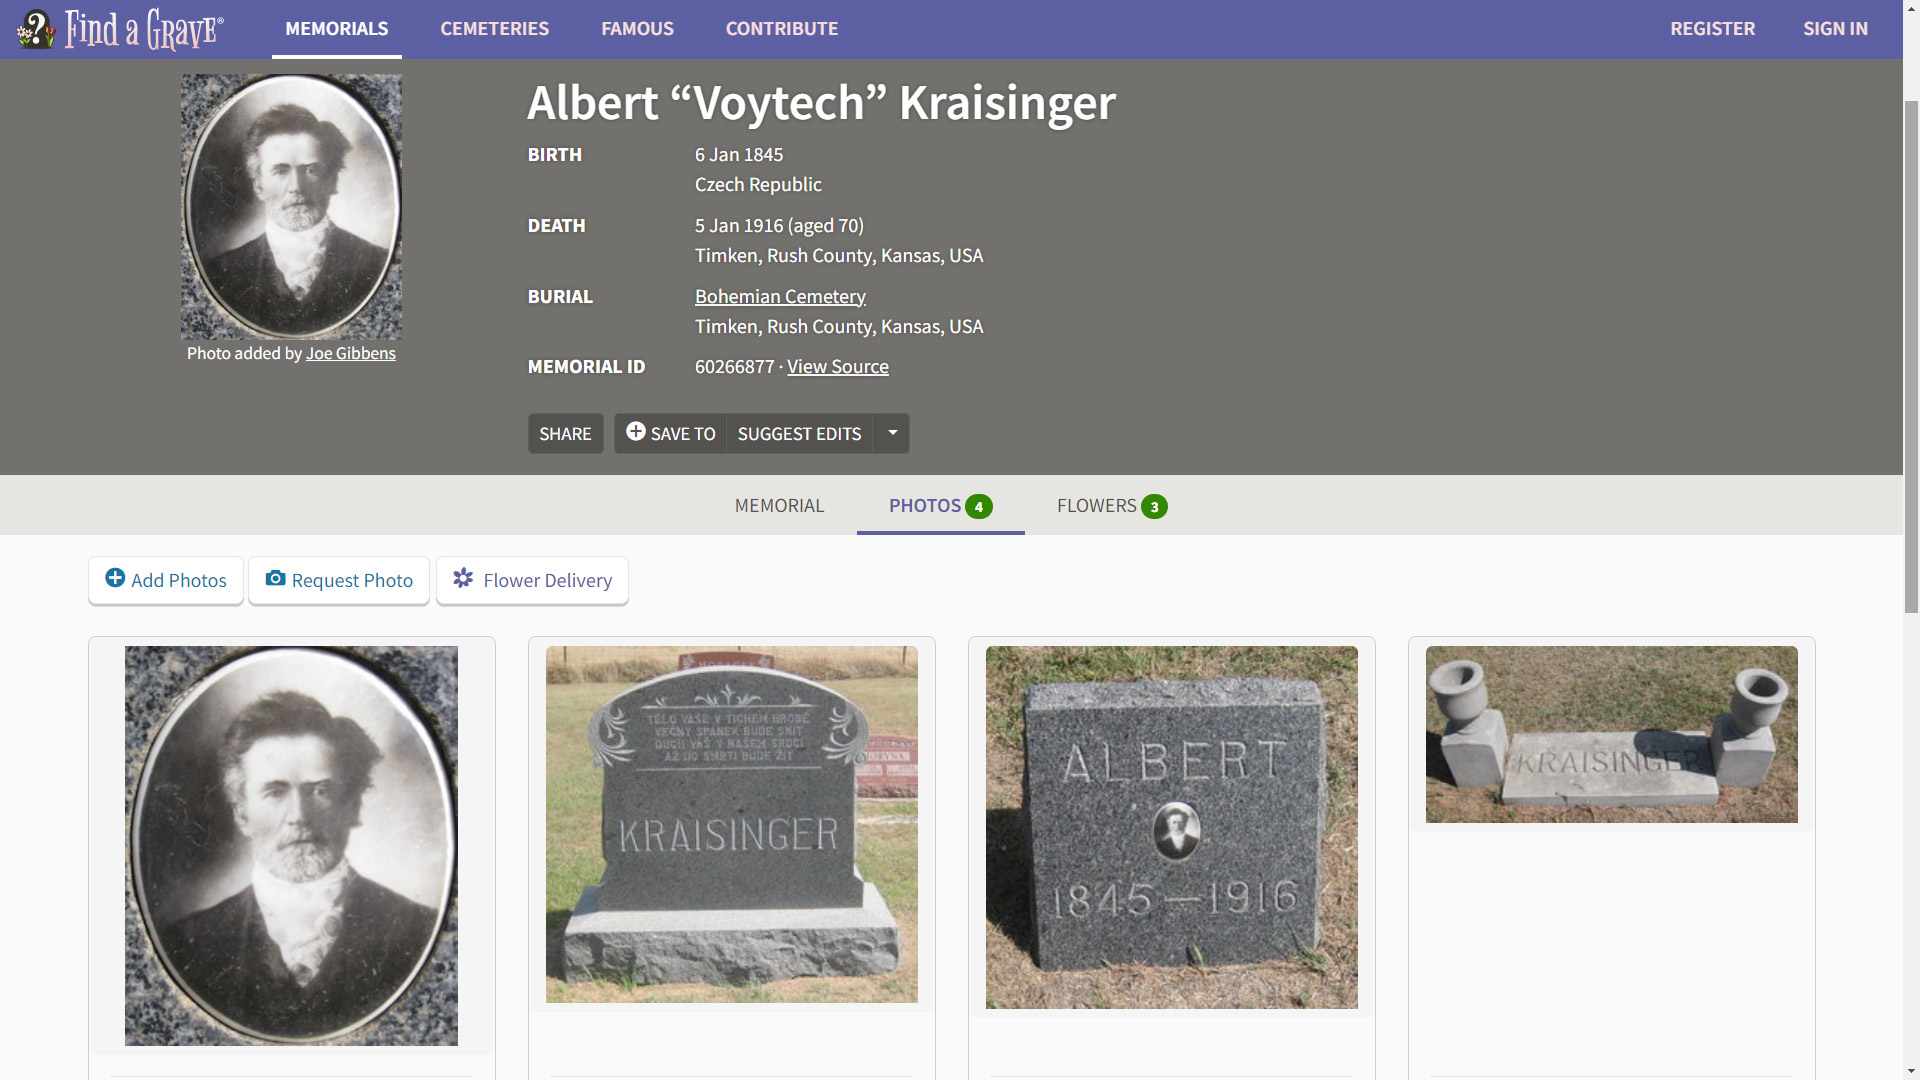Open the Memorials menu
Image resolution: width=1920 pixels, height=1080 pixels.
(x=336, y=29)
